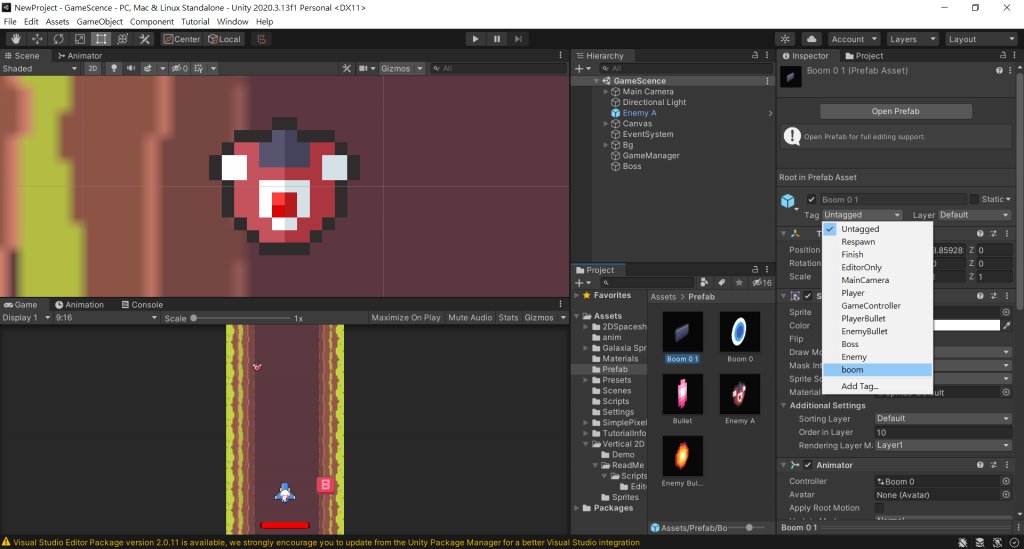Screen dimensions: 1024x549
Task: Expand the Canvas object in Hierarchy
Action: [x=607, y=124]
